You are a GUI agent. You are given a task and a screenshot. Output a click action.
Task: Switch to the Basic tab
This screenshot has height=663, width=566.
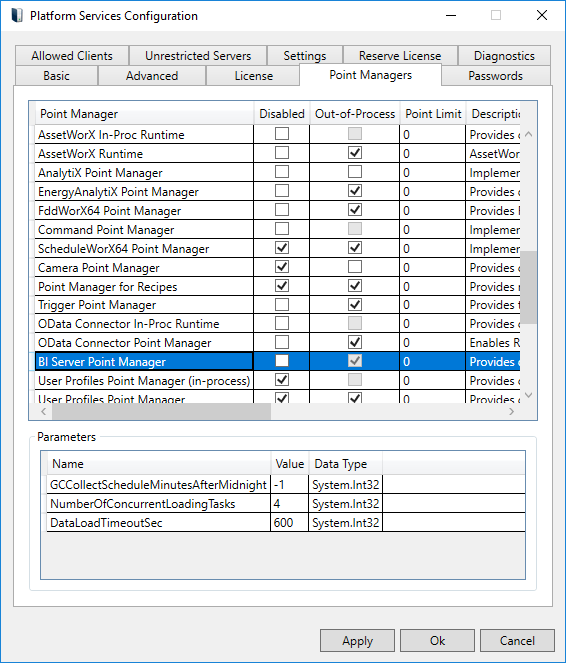coord(56,76)
